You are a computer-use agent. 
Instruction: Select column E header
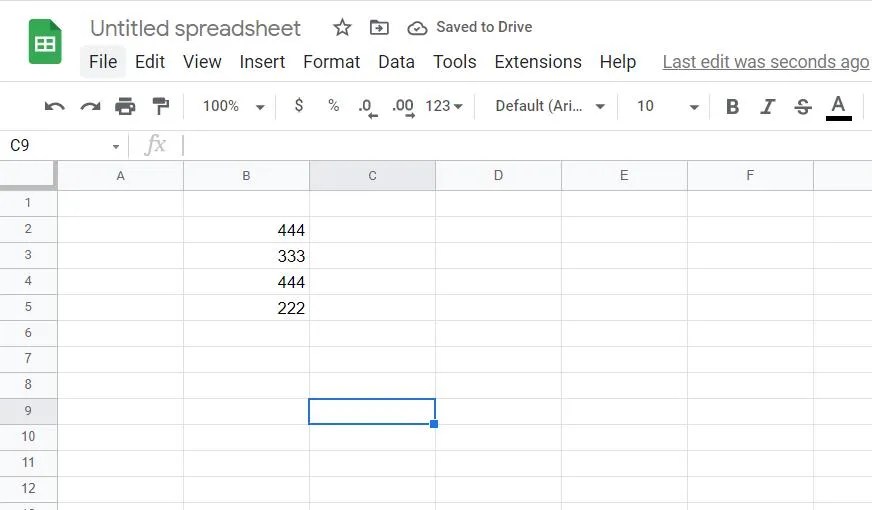[x=625, y=176]
